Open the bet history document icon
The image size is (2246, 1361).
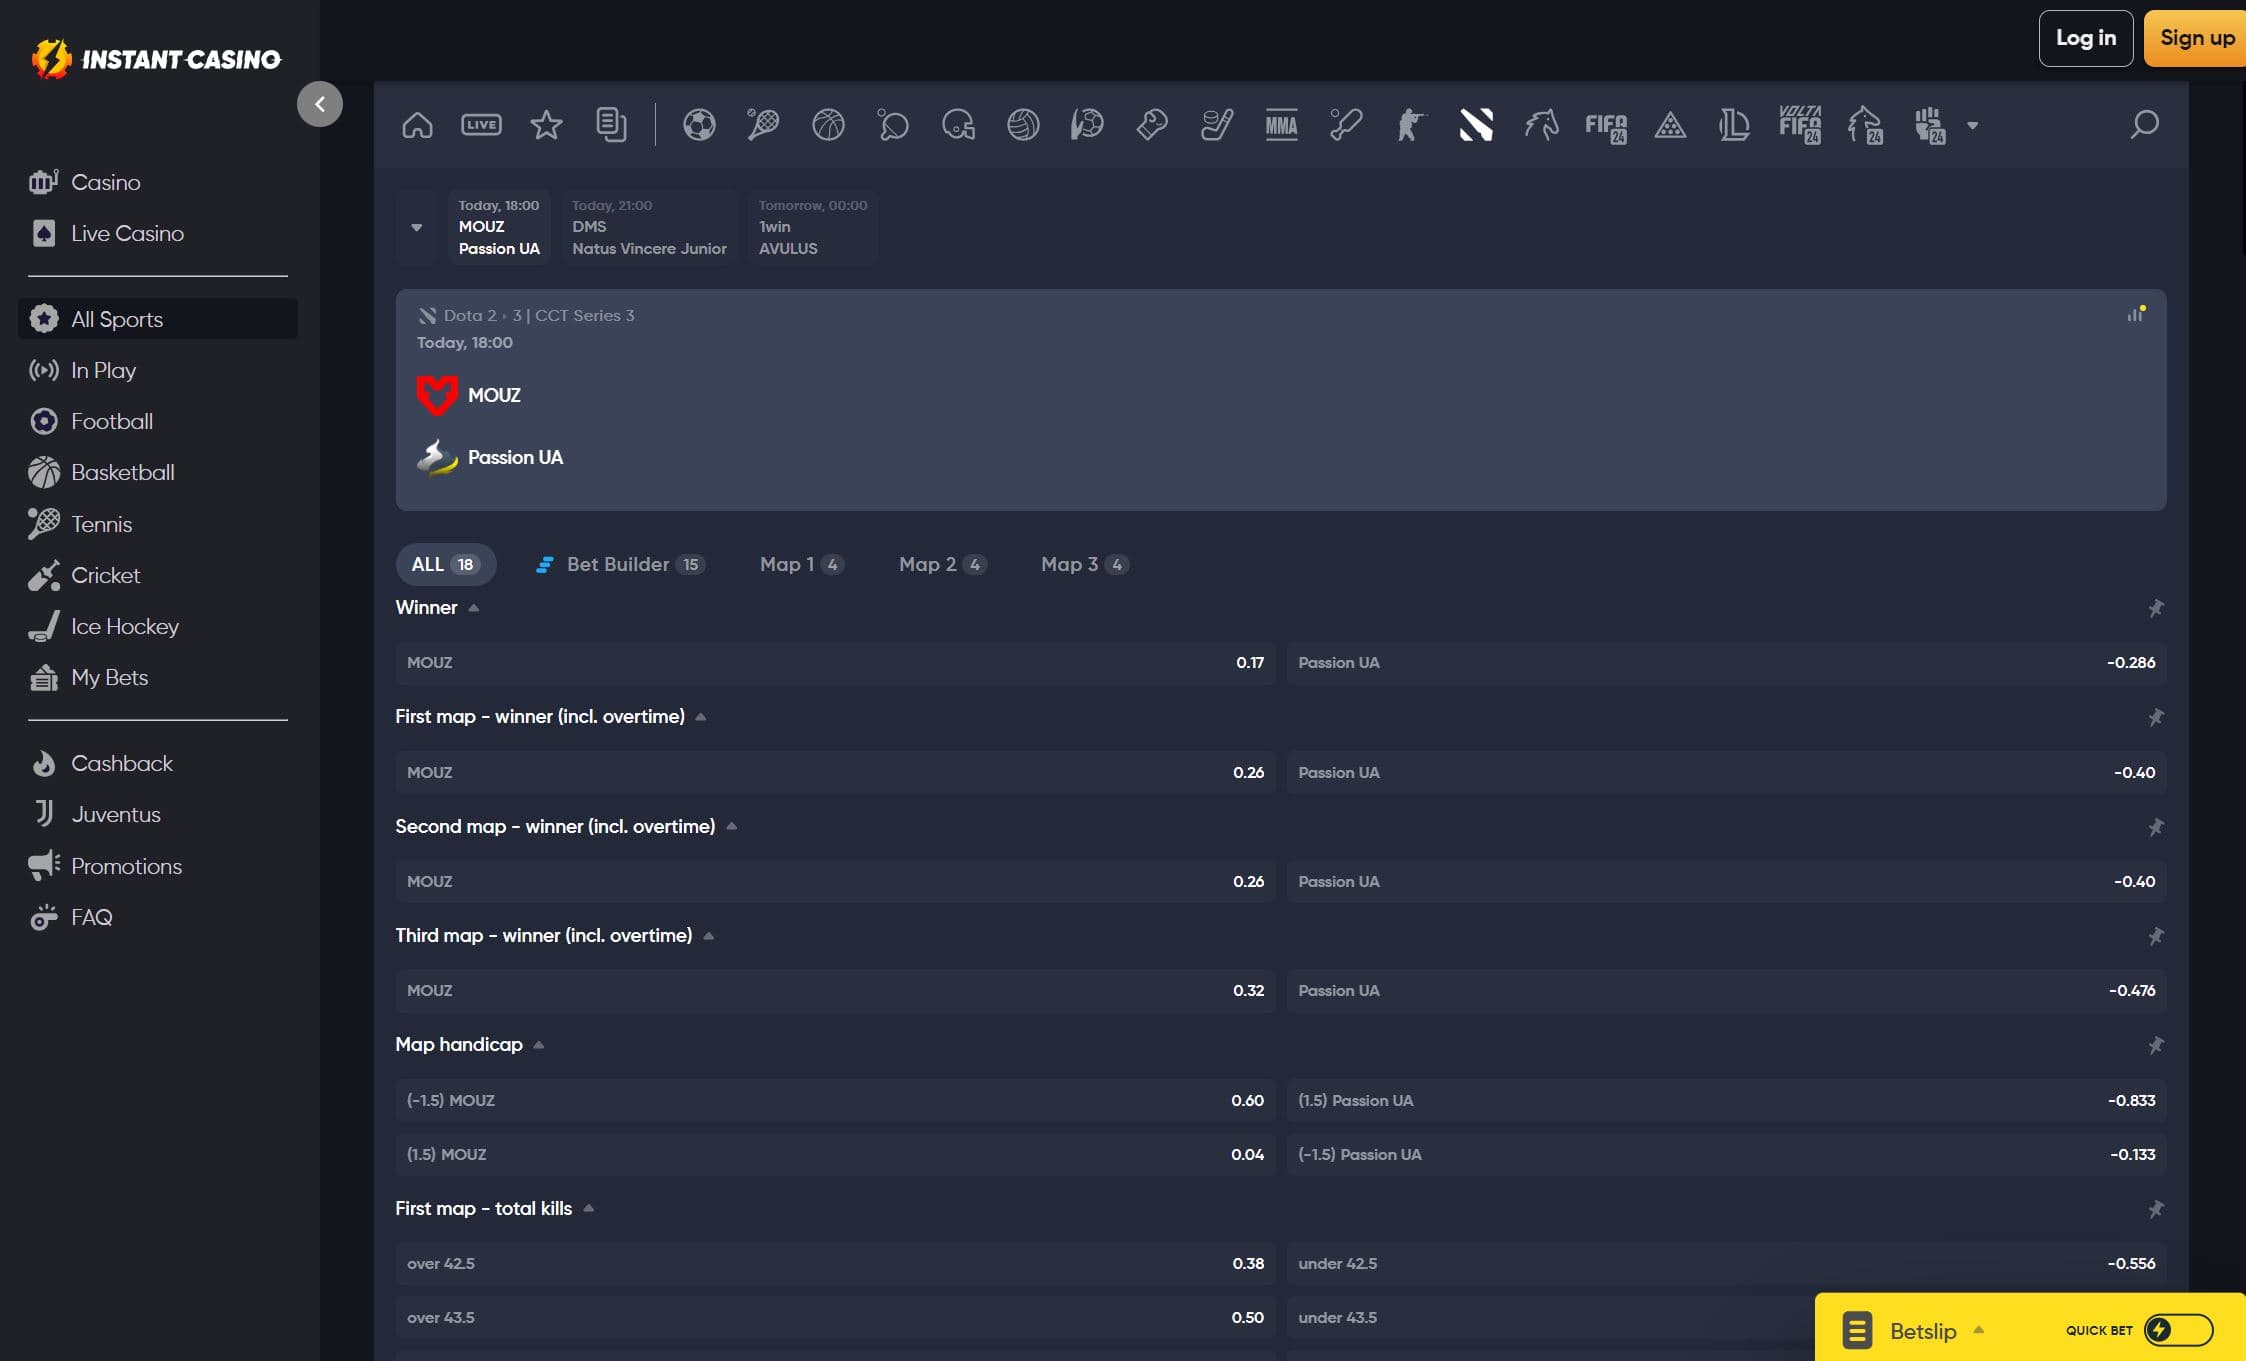click(611, 125)
